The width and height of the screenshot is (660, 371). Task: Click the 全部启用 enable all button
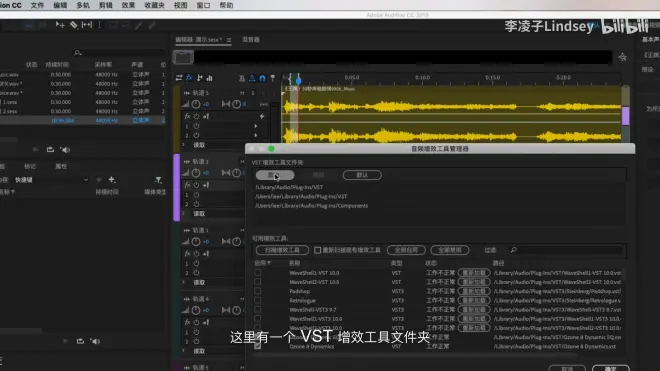point(406,250)
